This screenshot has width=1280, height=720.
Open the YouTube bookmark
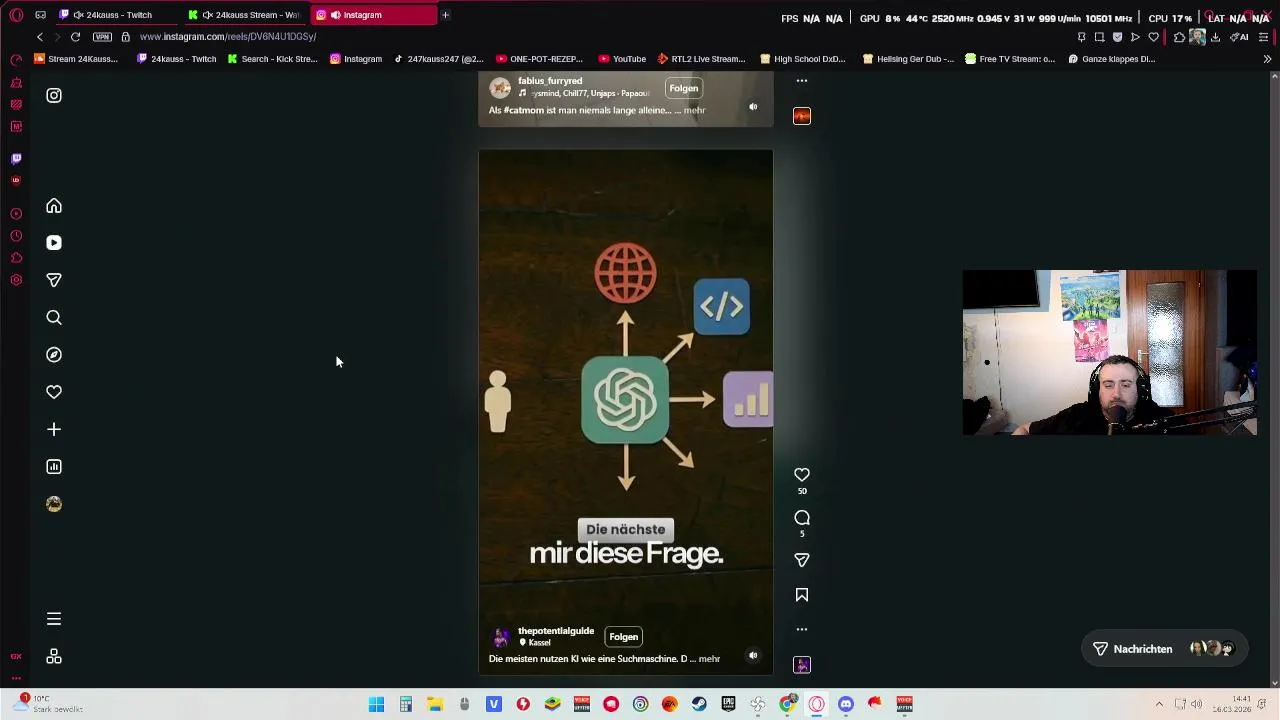622,59
